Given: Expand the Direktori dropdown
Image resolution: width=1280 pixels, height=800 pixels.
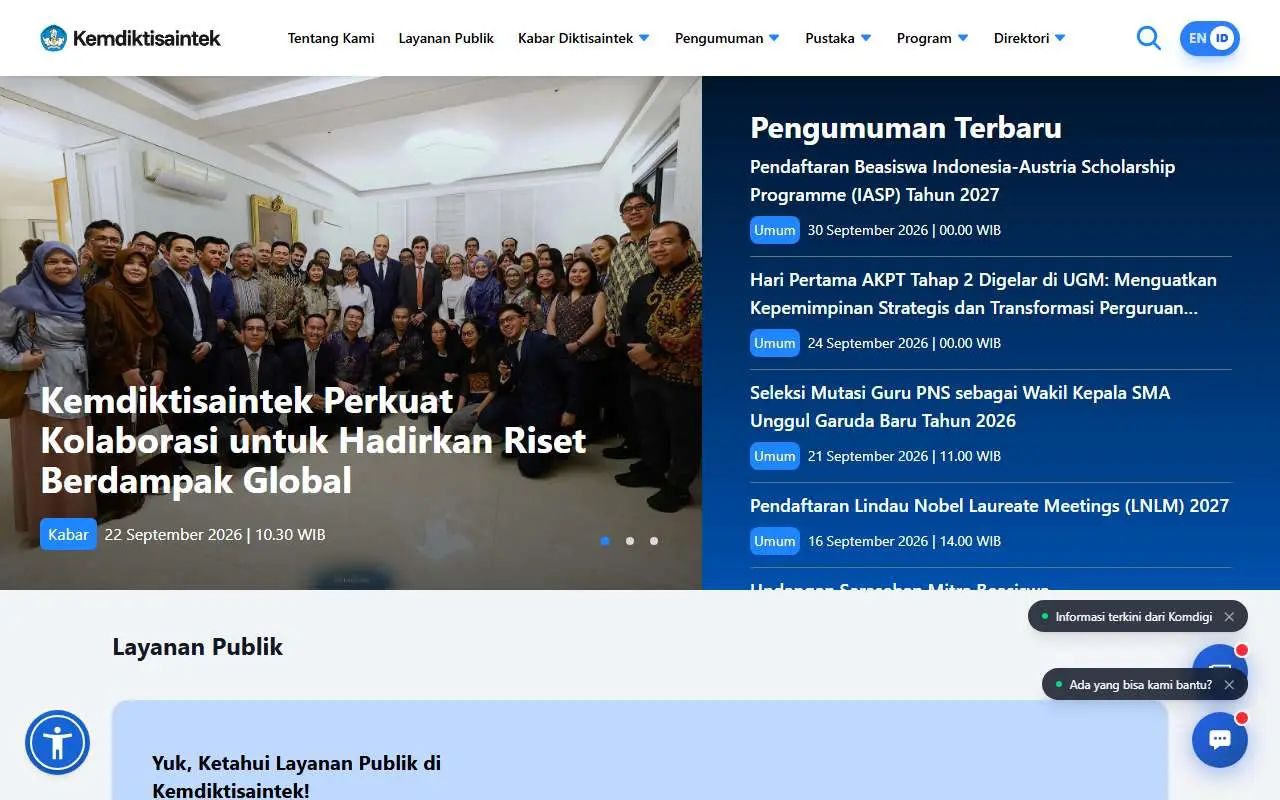Looking at the screenshot, I should click(x=1029, y=38).
